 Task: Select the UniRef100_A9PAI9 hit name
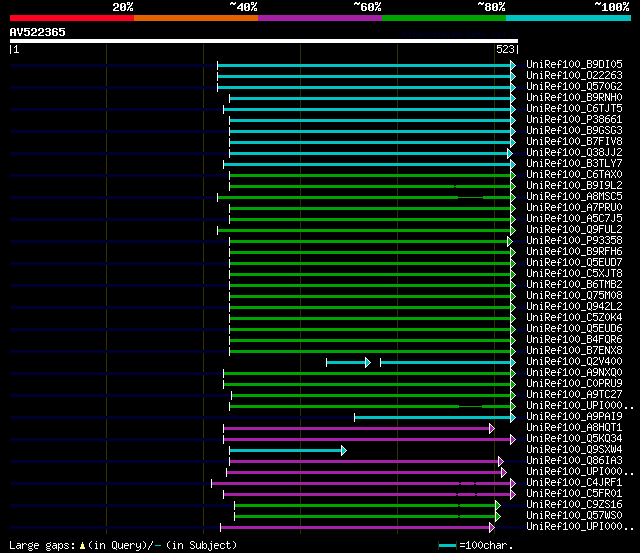574,417
